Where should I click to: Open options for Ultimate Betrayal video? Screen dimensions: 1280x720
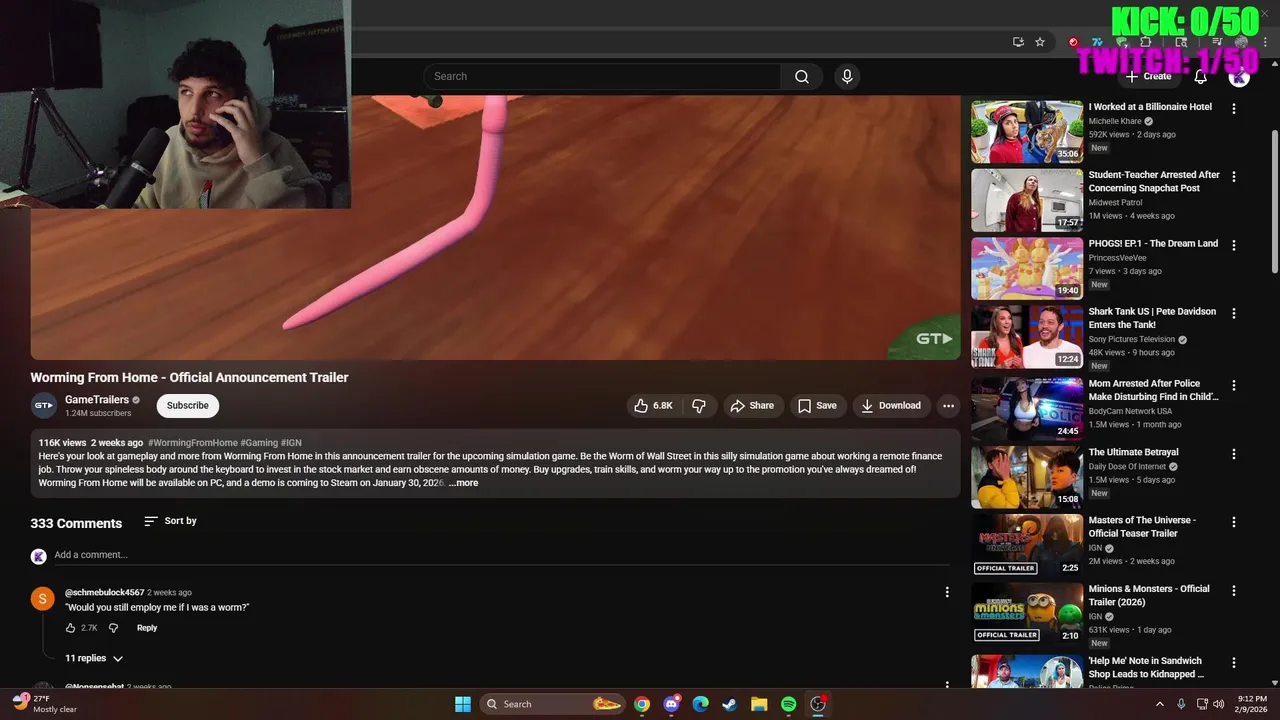coord(1233,454)
